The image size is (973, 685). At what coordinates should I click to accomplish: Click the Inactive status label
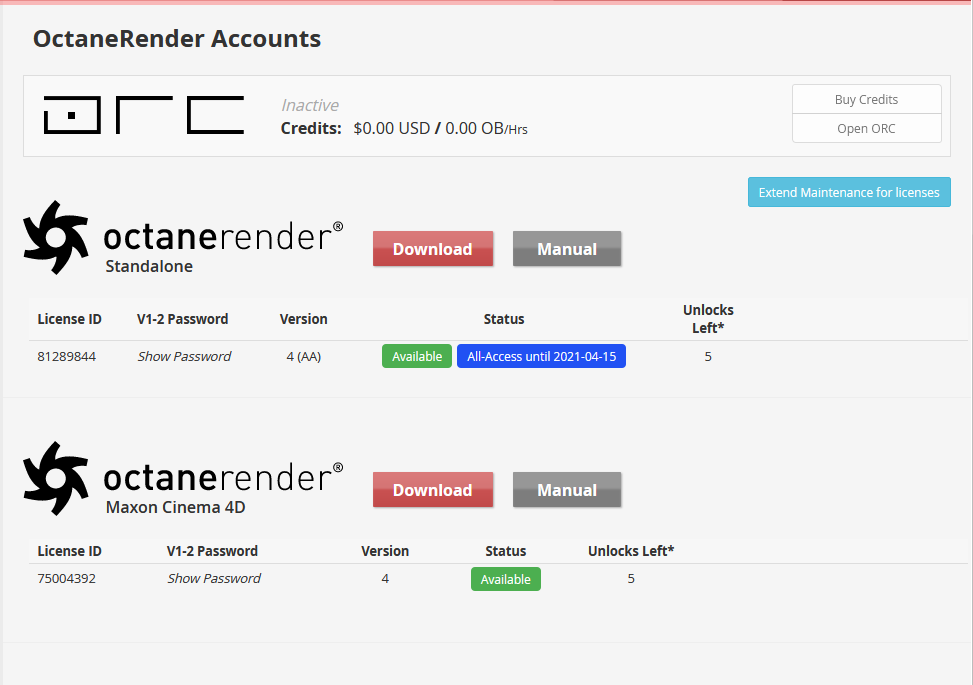[x=310, y=105]
